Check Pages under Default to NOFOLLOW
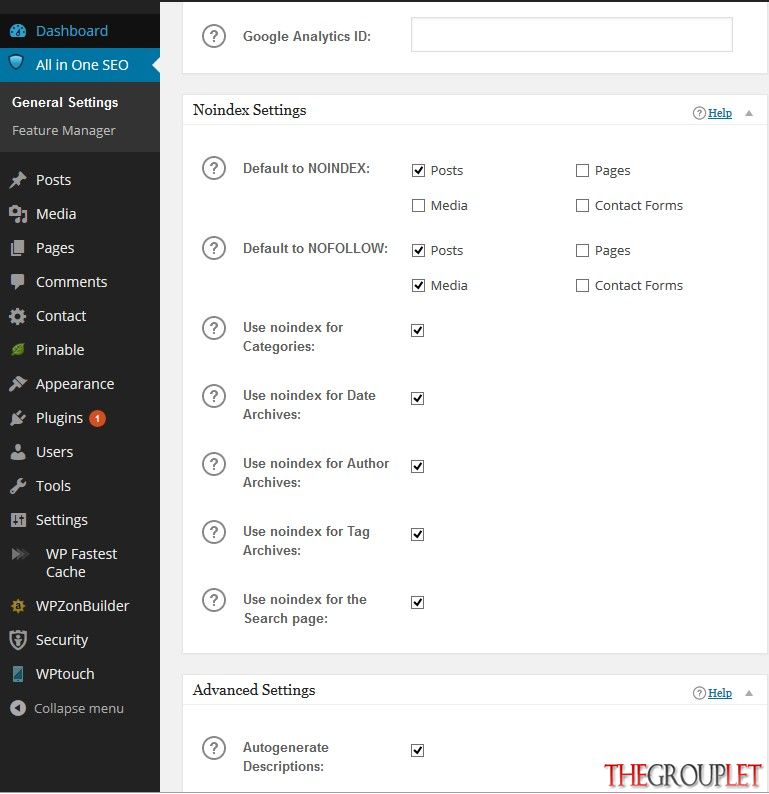 click(x=582, y=250)
